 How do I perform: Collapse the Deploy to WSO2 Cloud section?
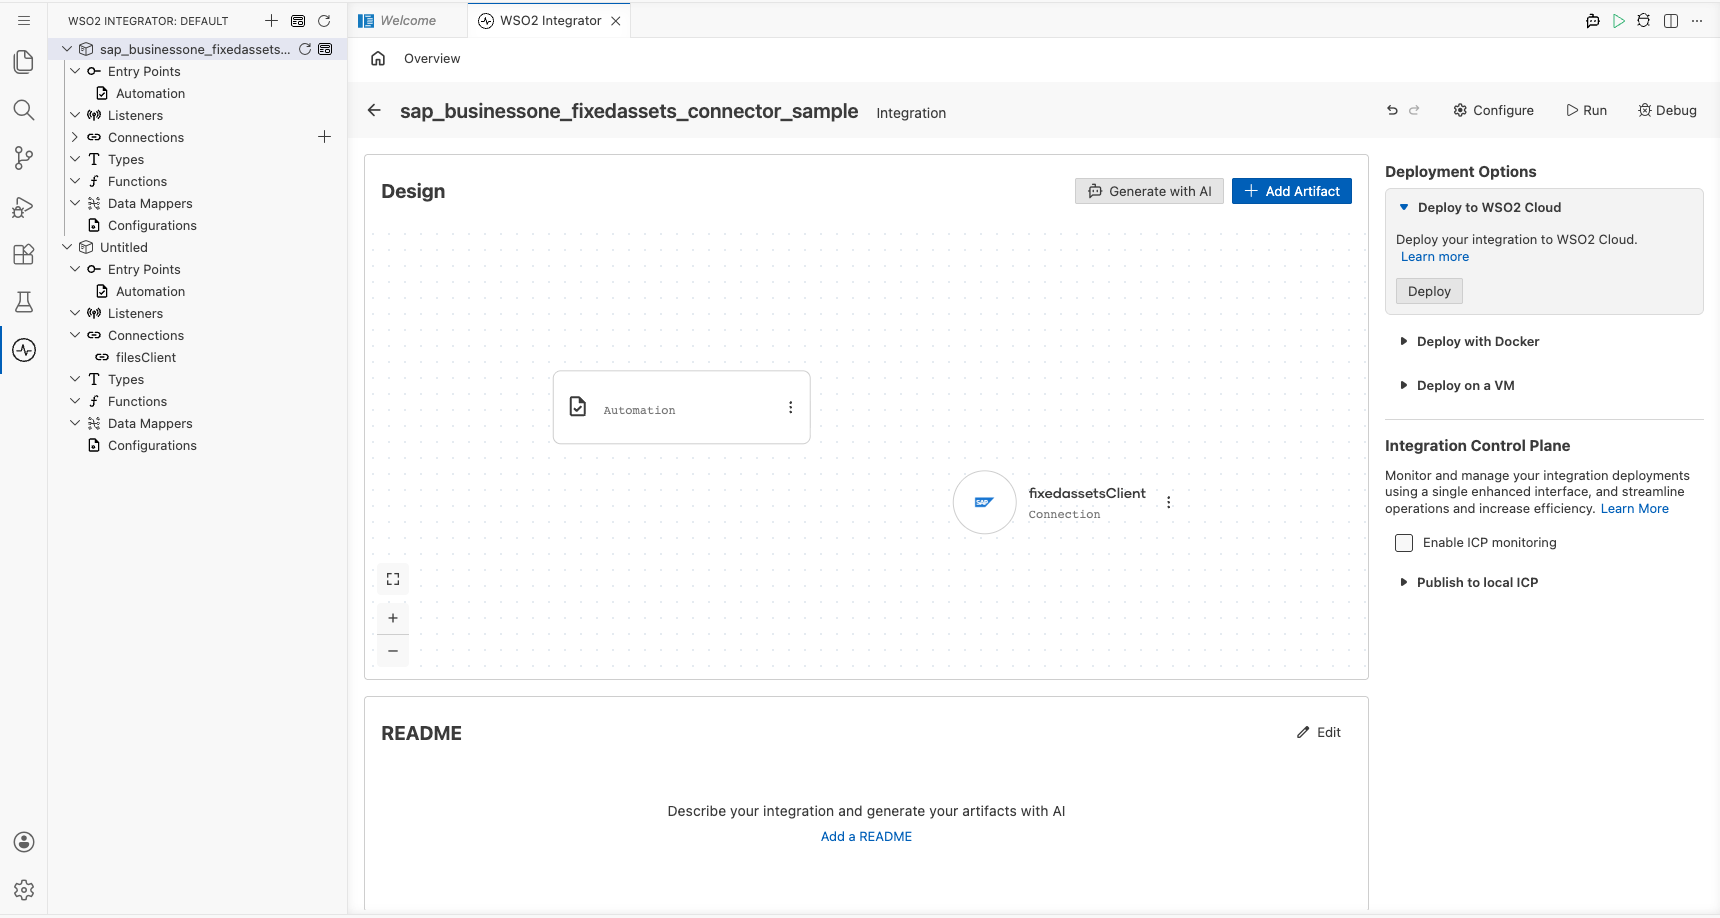pos(1404,208)
